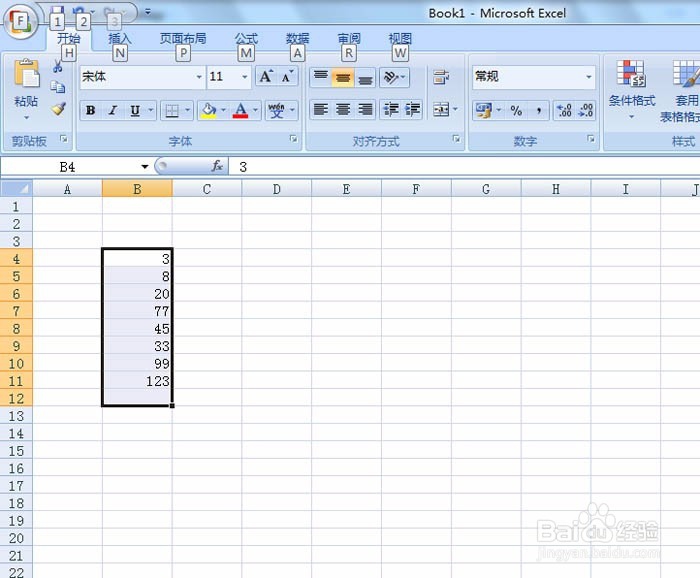The height and width of the screenshot is (578, 700).
Task: Expand borders dropdown arrow
Action: [188, 110]
